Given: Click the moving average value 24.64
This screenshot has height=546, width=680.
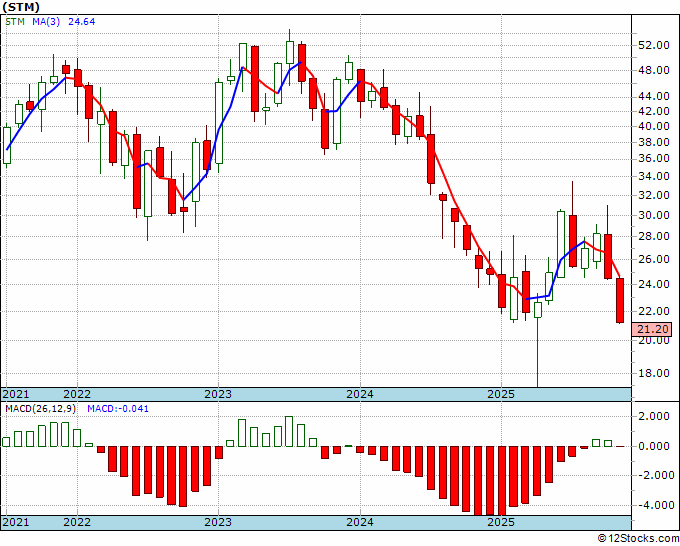Looking at the screenshot, I should 82,22.
